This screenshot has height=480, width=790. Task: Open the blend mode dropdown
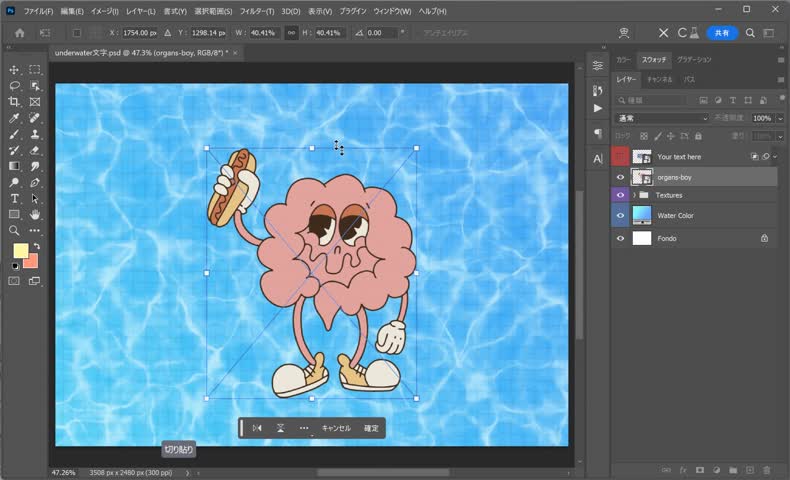pos(660,118)
